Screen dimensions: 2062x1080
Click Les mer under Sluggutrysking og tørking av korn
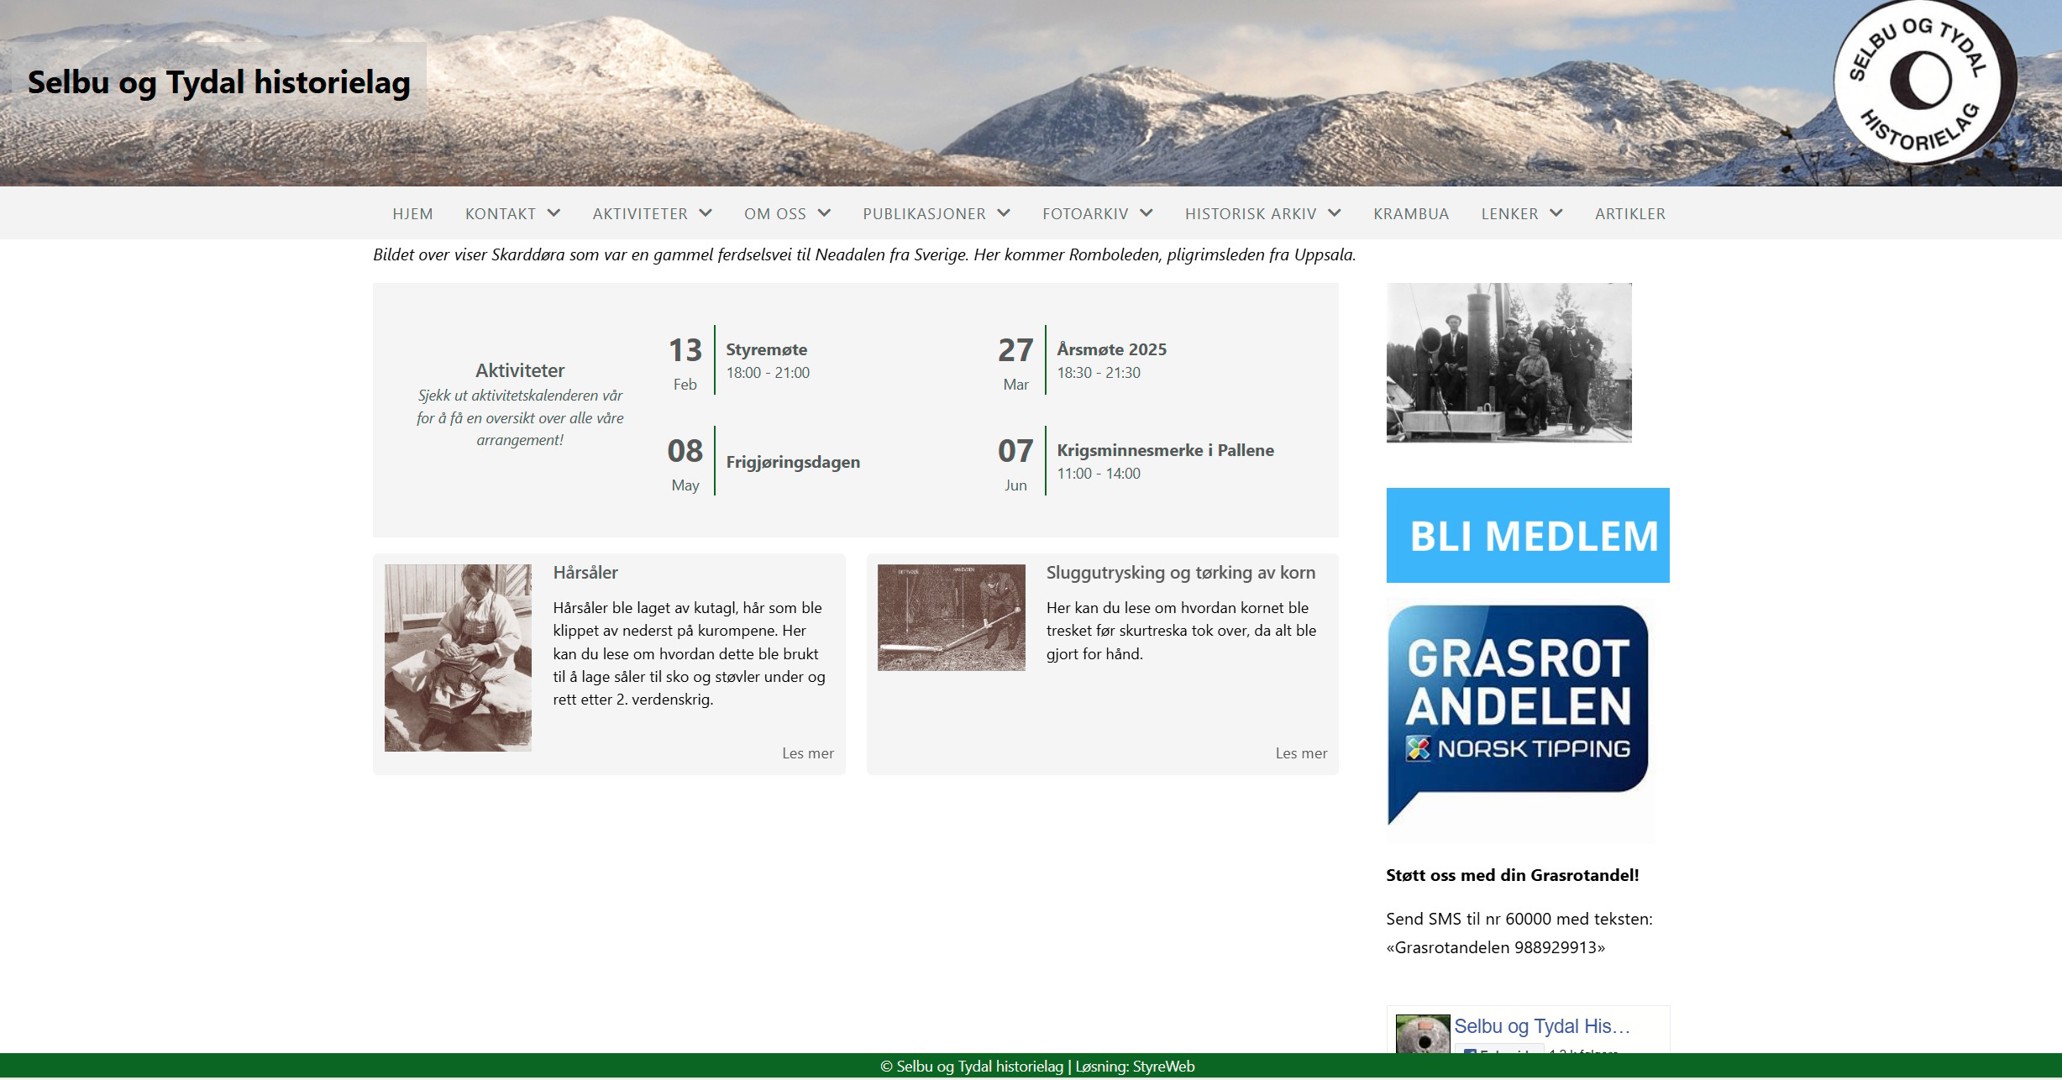[1300, 753]
